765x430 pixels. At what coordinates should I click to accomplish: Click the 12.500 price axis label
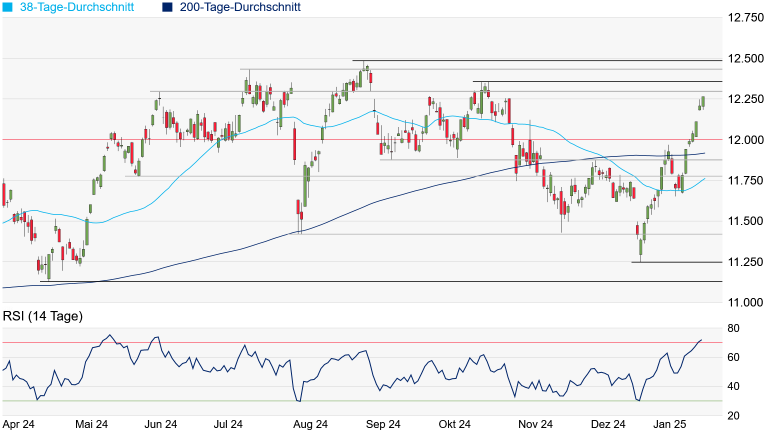click(x=745, y=59)
